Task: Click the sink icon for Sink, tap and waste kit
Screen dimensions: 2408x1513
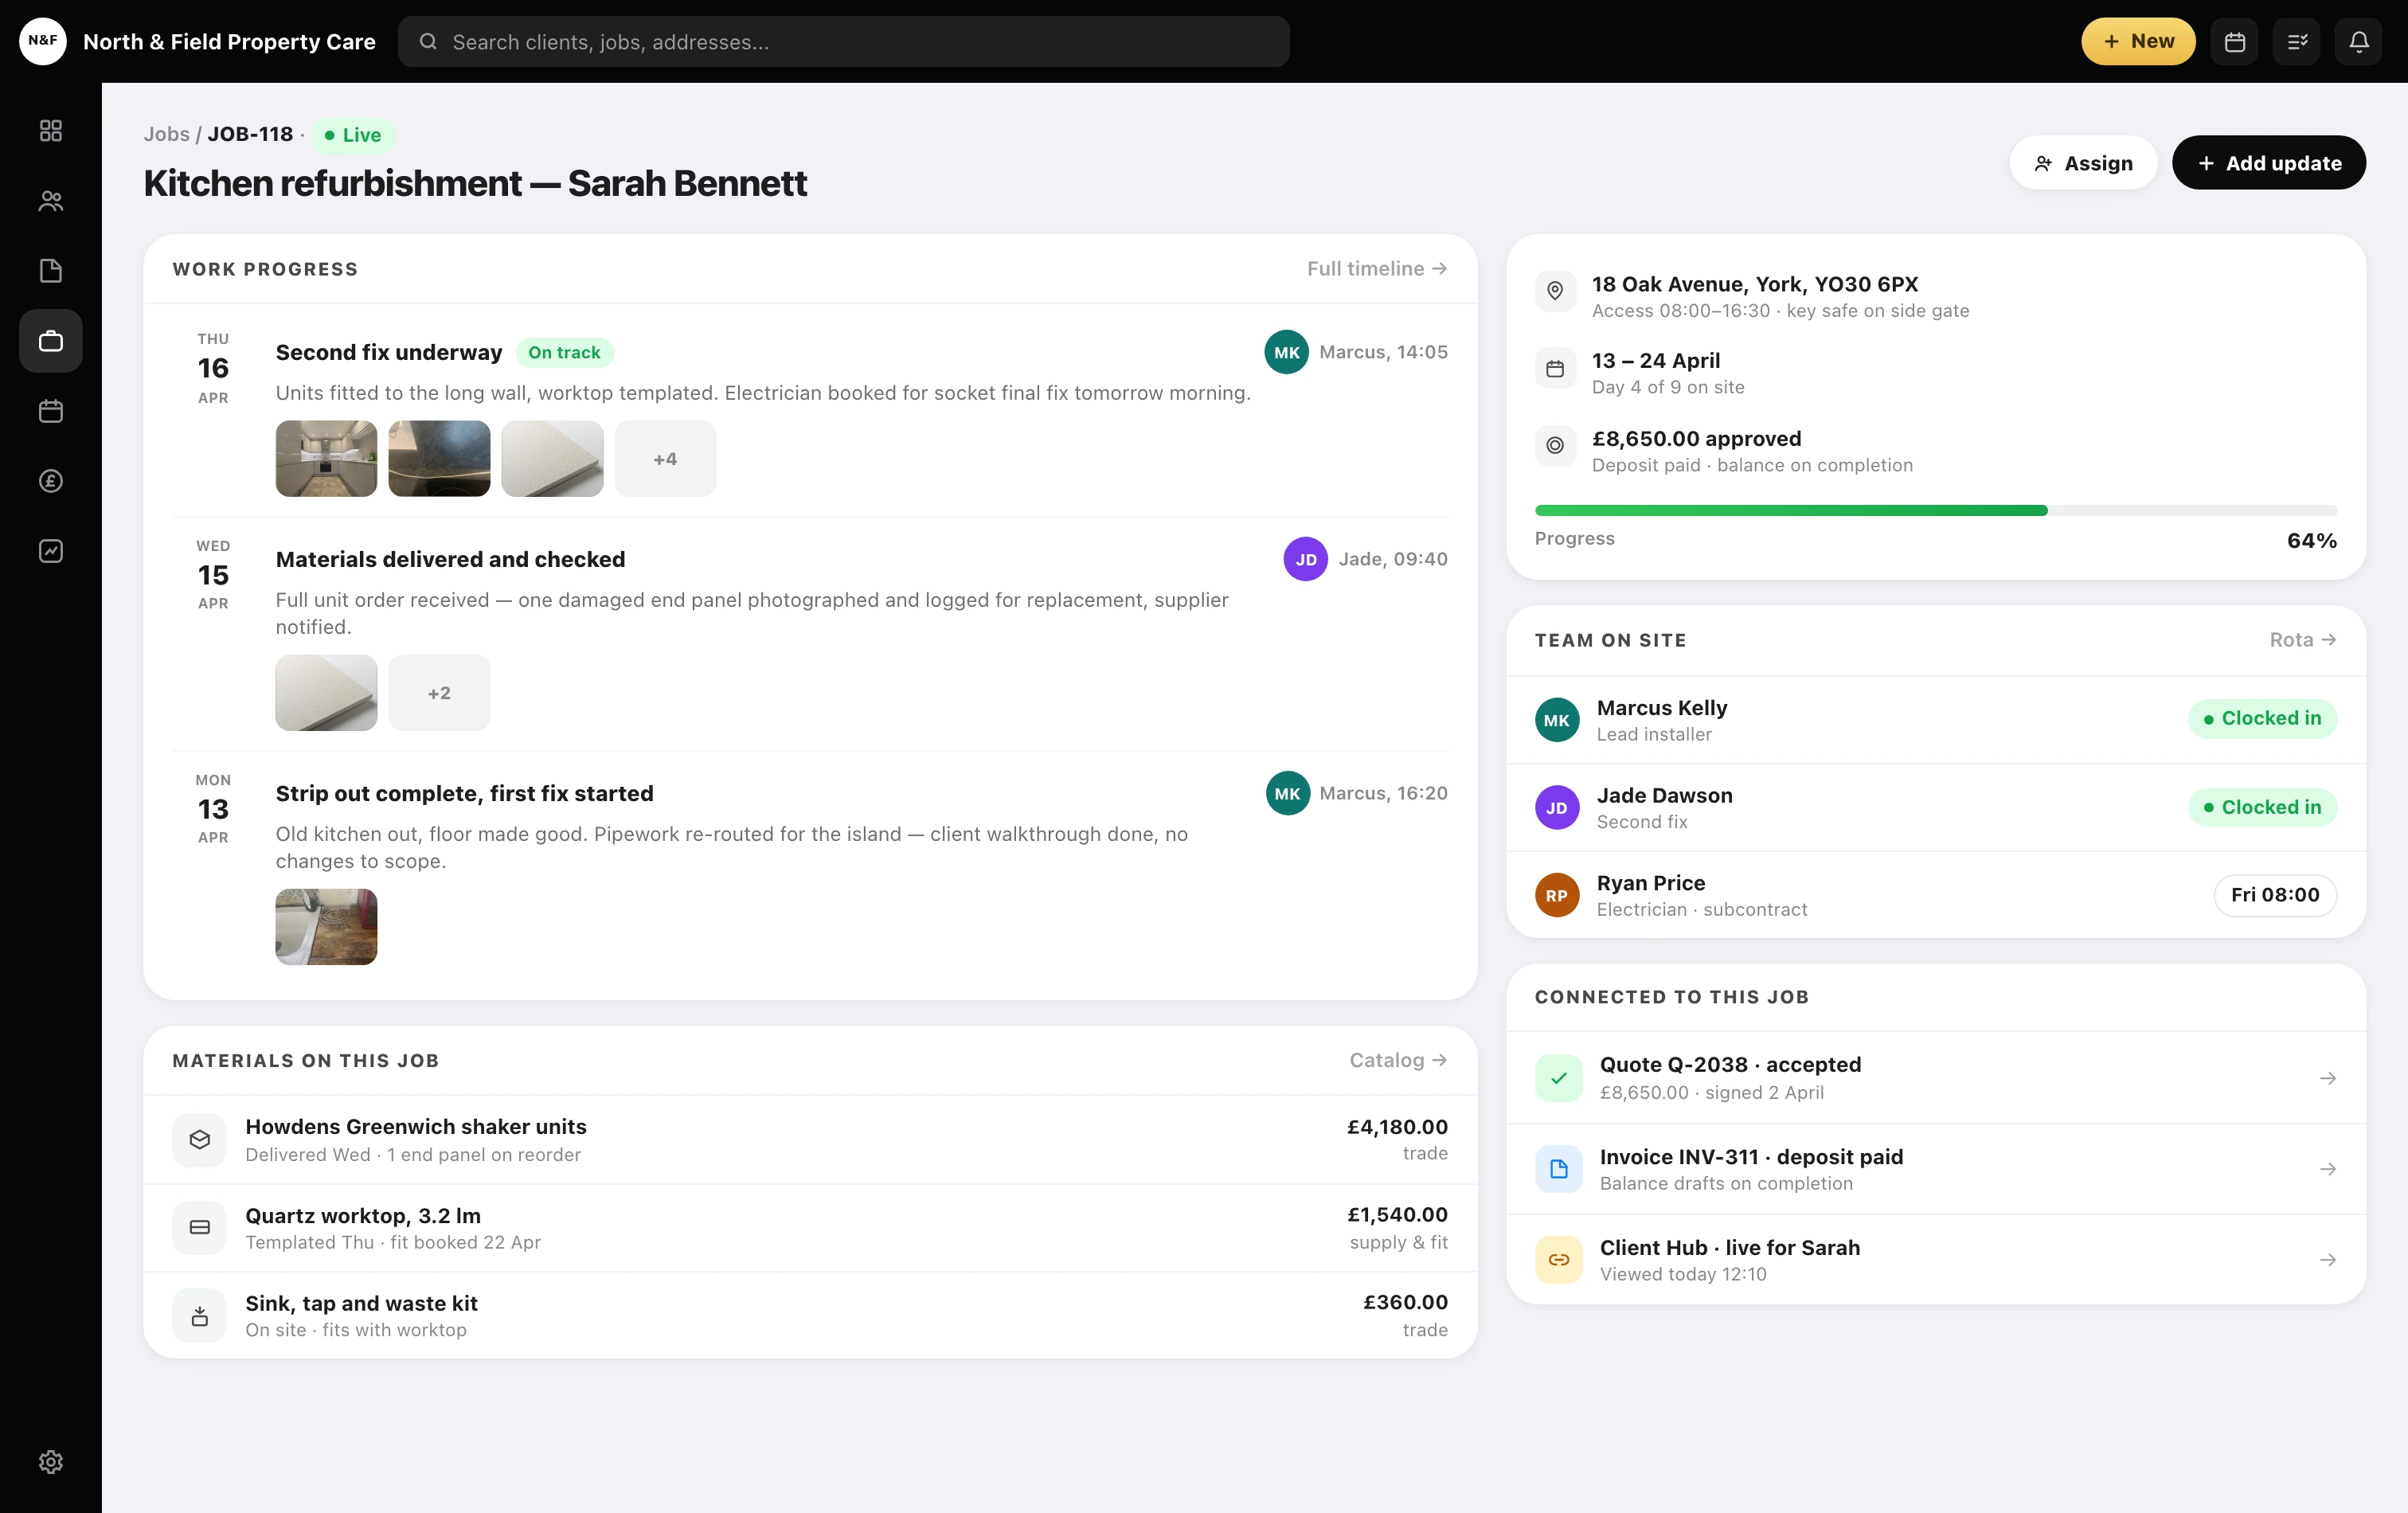Action: pos(199,1316)
